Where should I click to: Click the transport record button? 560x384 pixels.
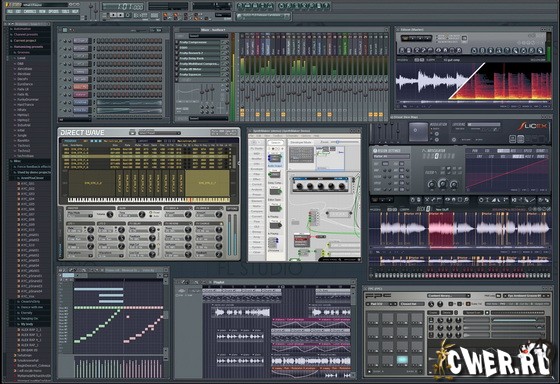pyautogui.click(x=128, y=15)
